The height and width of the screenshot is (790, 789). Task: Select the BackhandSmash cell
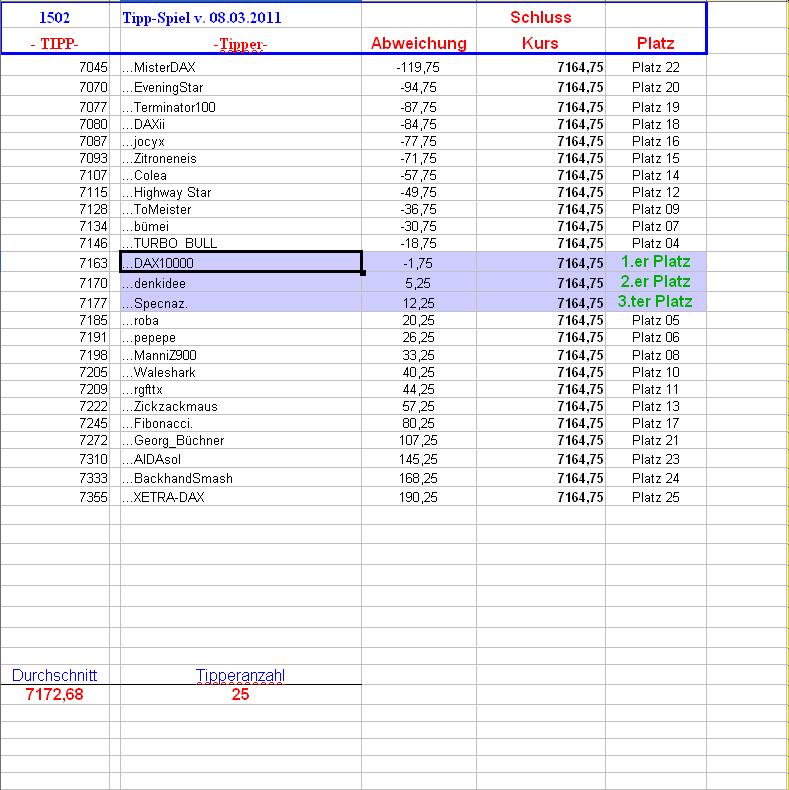click(241, 478)
